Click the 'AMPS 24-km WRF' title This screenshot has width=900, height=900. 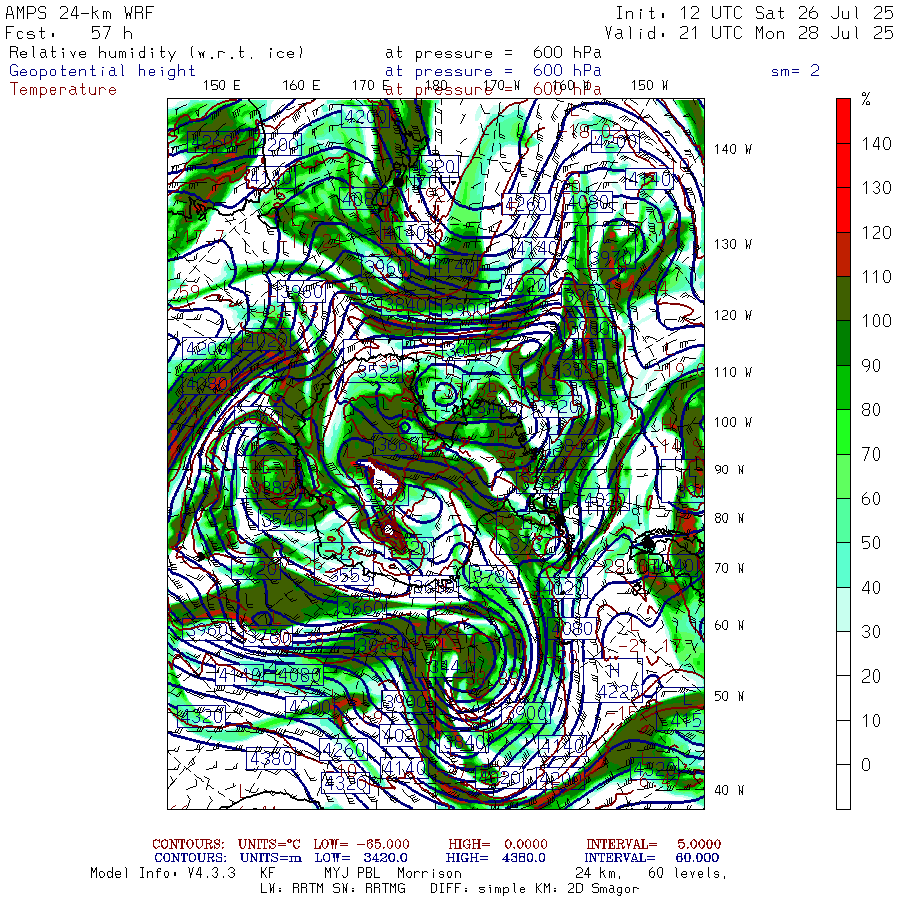click(x=79, y=13)
